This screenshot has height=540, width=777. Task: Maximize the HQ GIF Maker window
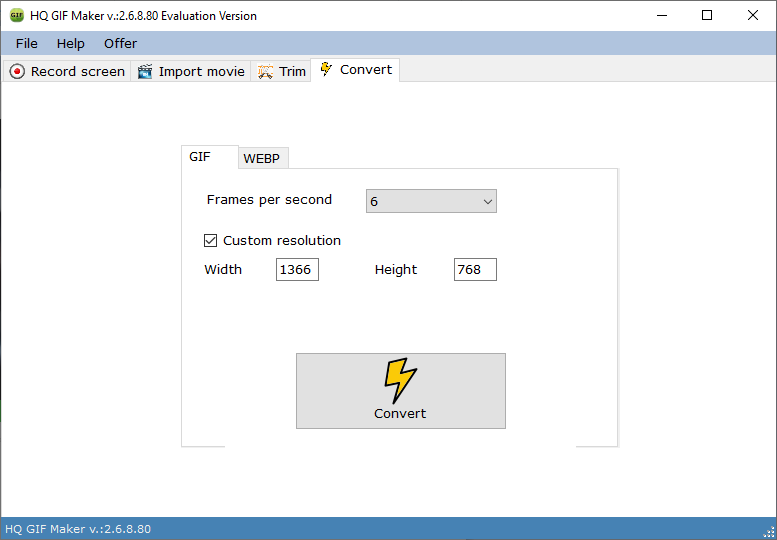707,15
